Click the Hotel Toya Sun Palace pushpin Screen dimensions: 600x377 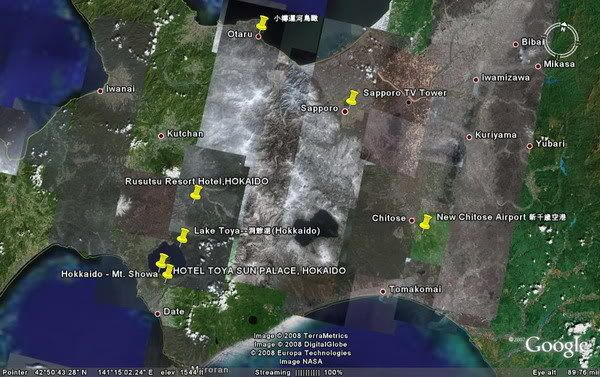pos(168,272)
